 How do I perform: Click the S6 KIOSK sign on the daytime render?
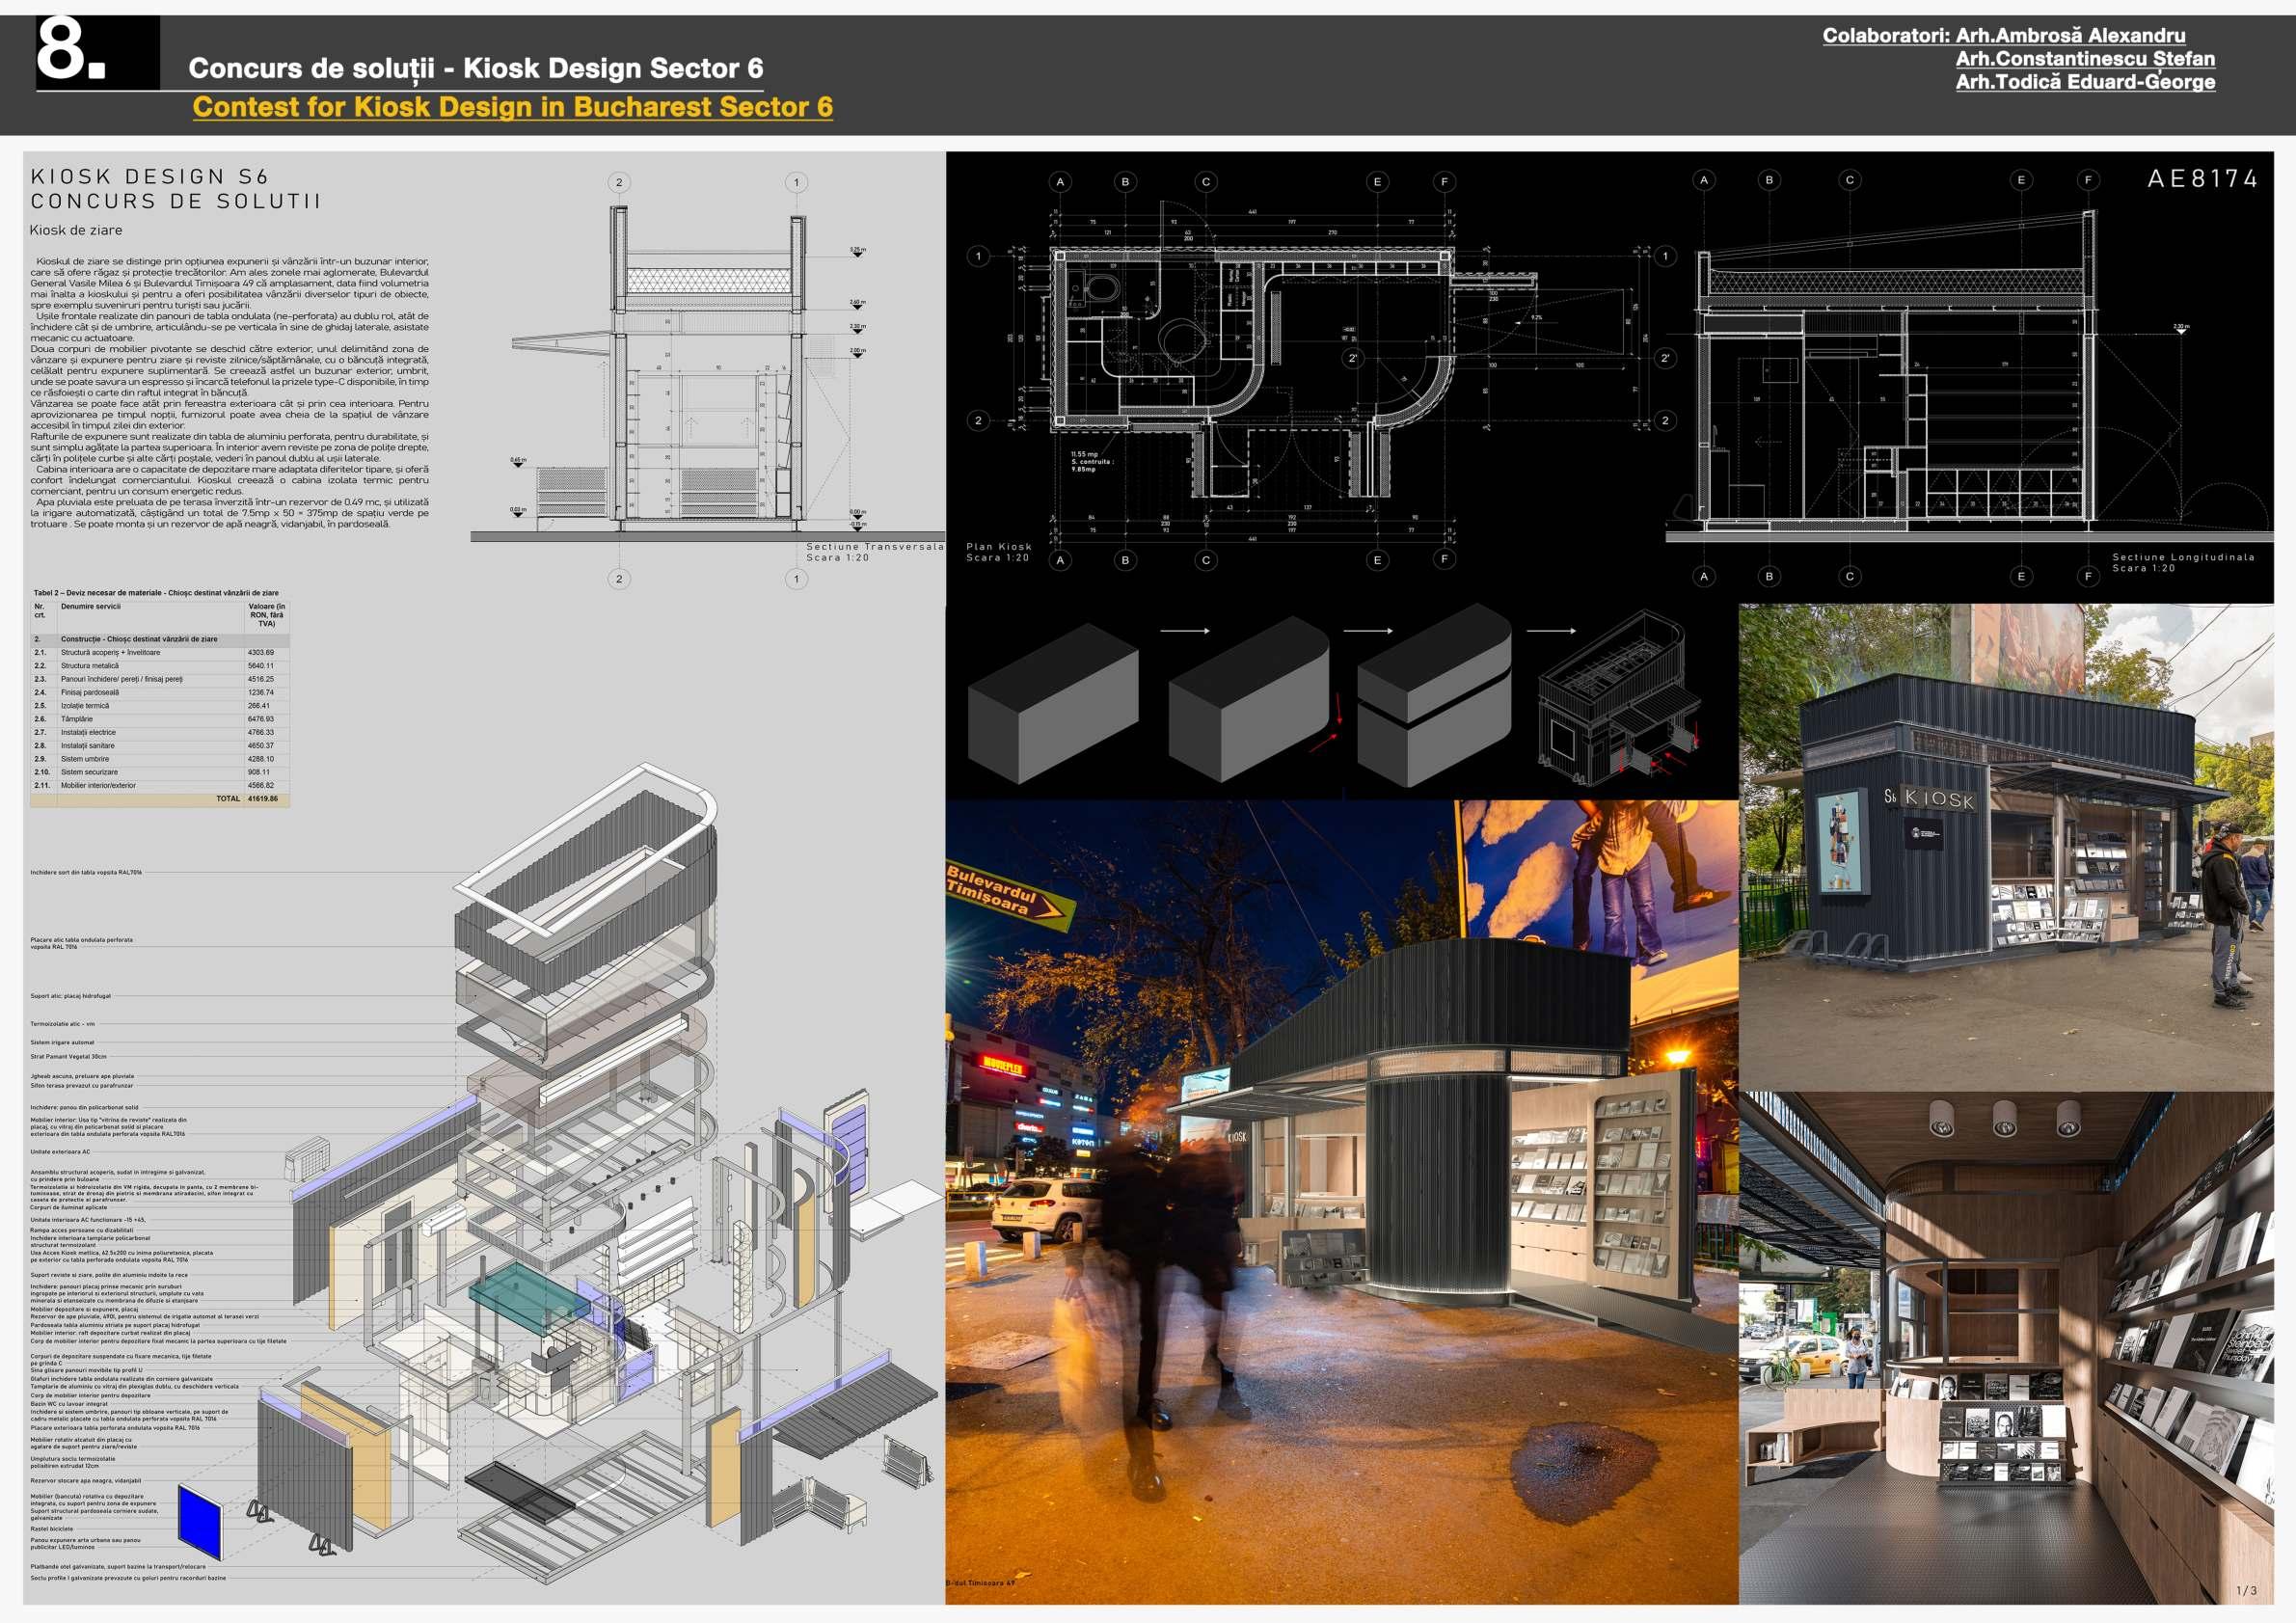coord(1930,798)
